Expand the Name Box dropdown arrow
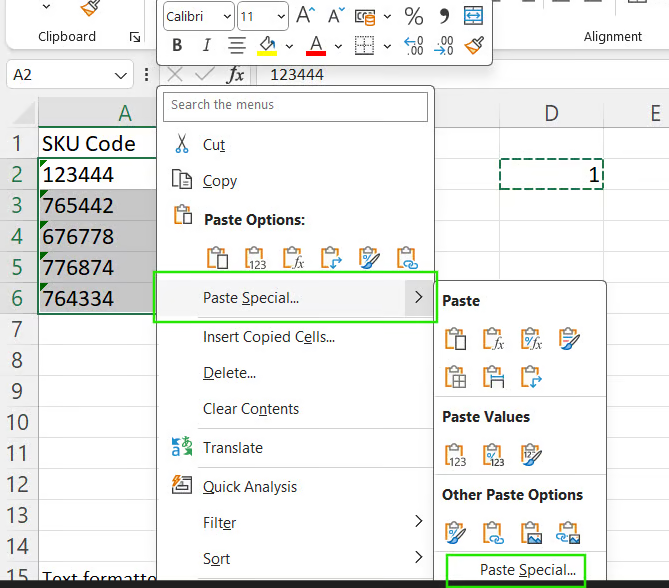 (x=121, y=76)
